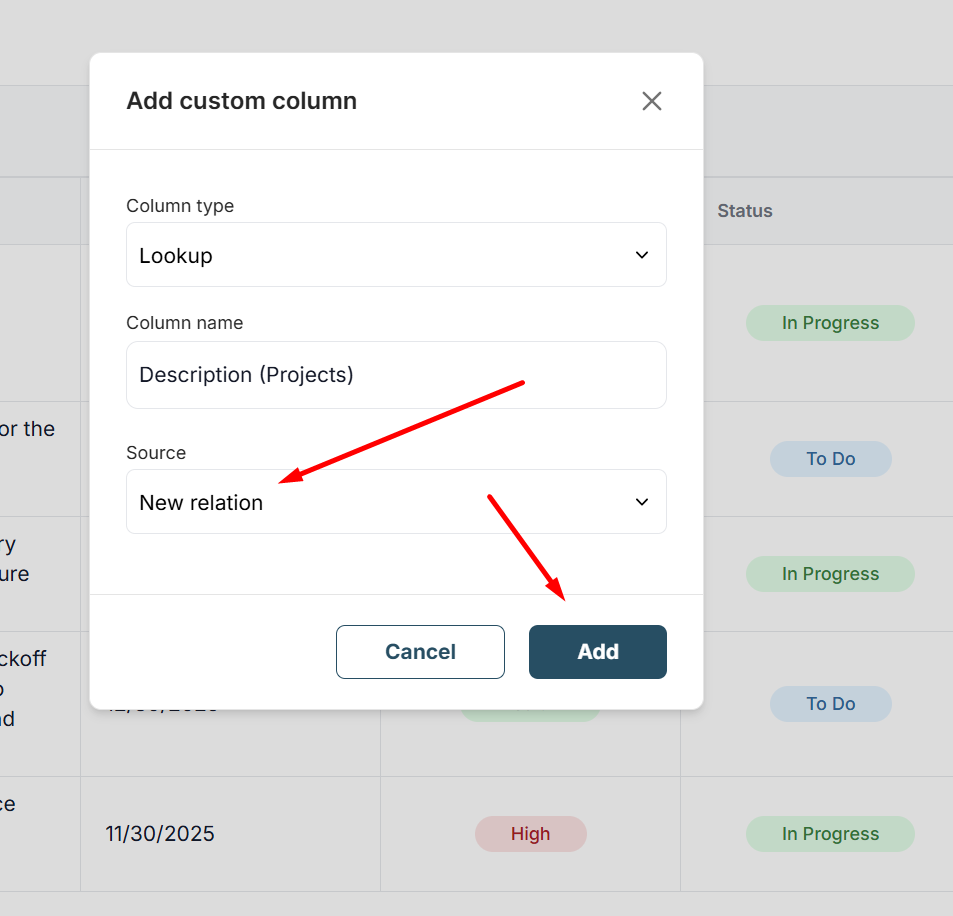Select the topmost In Progress status badge

830,323
